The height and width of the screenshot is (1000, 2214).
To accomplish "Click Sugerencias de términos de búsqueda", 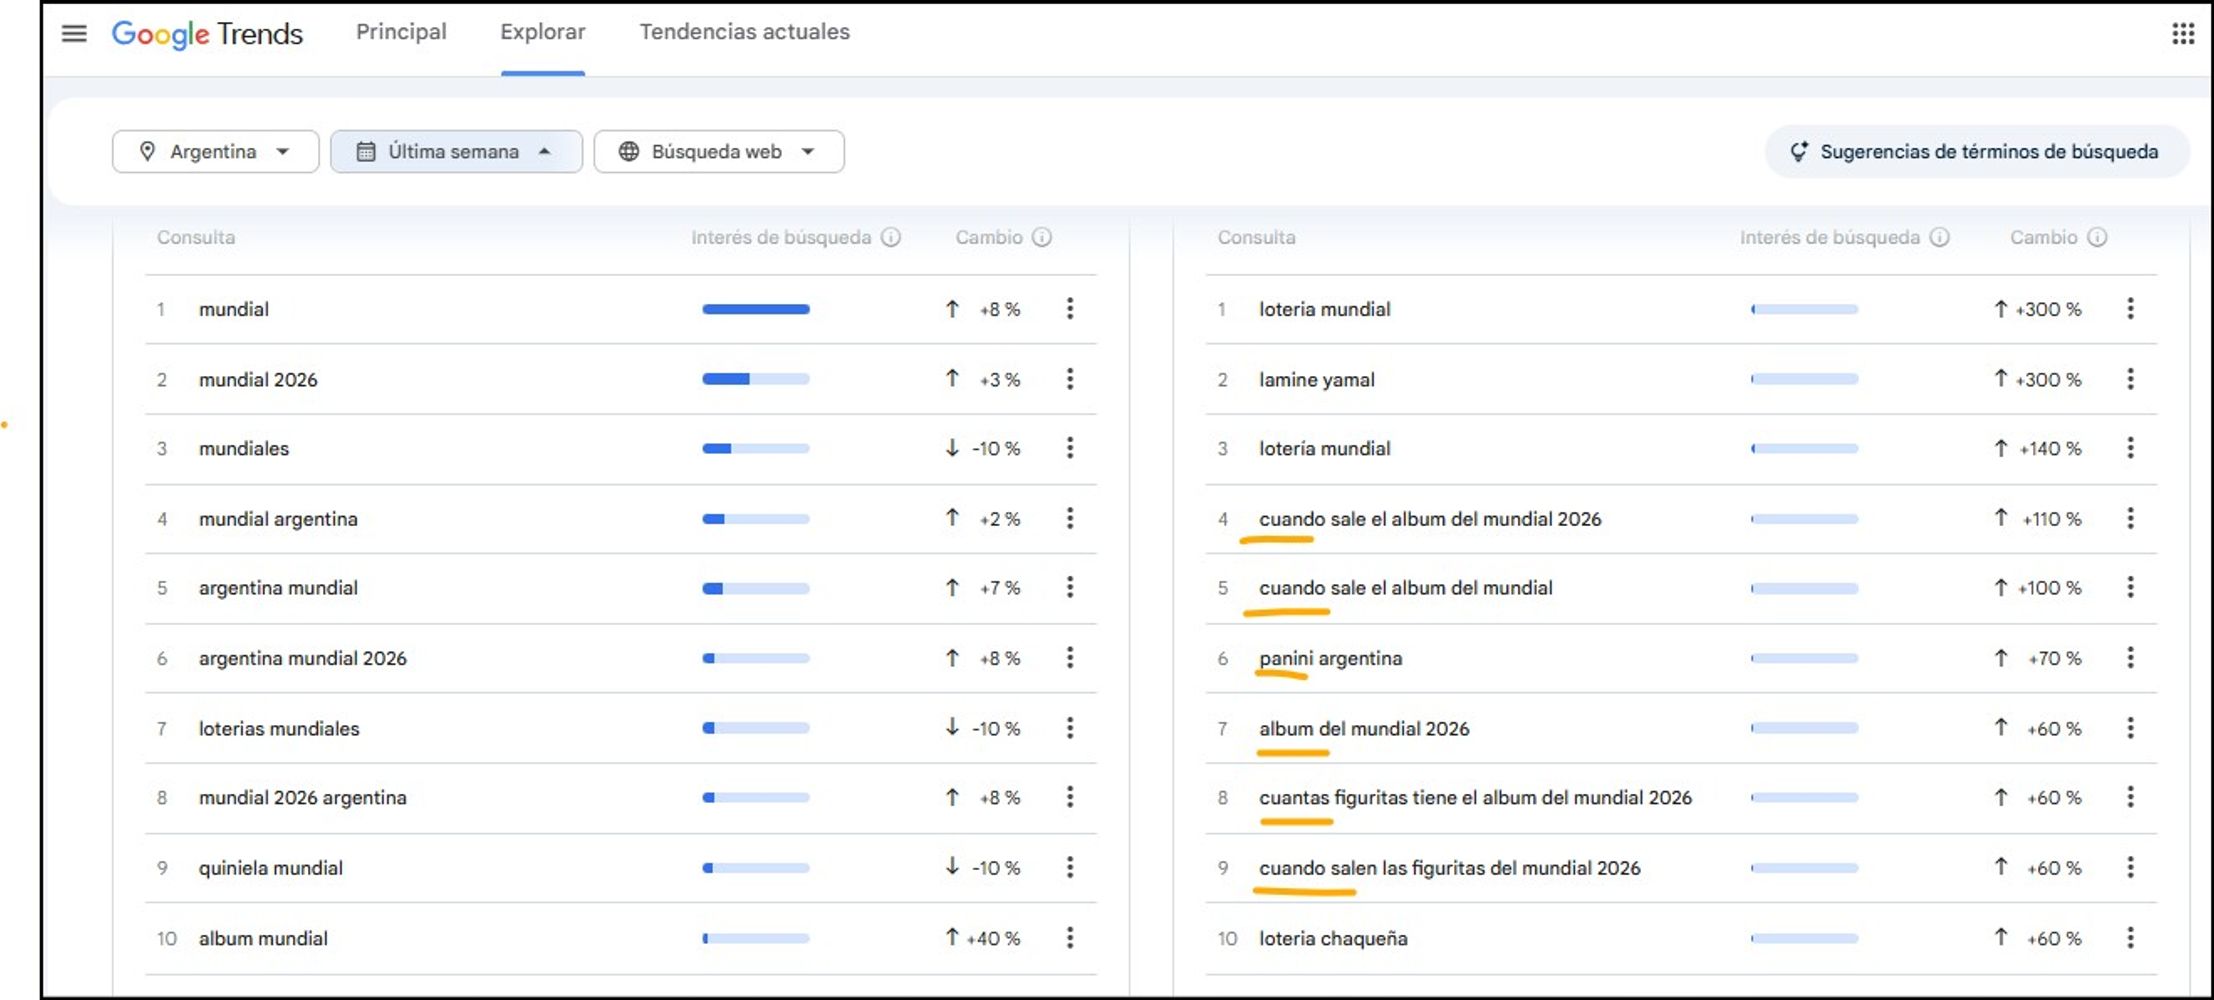I will point(1977,152).
